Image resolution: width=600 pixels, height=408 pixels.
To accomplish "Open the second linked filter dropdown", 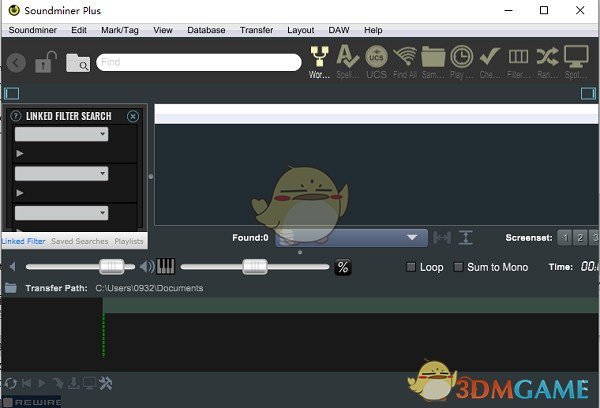I will coord(62,173).
